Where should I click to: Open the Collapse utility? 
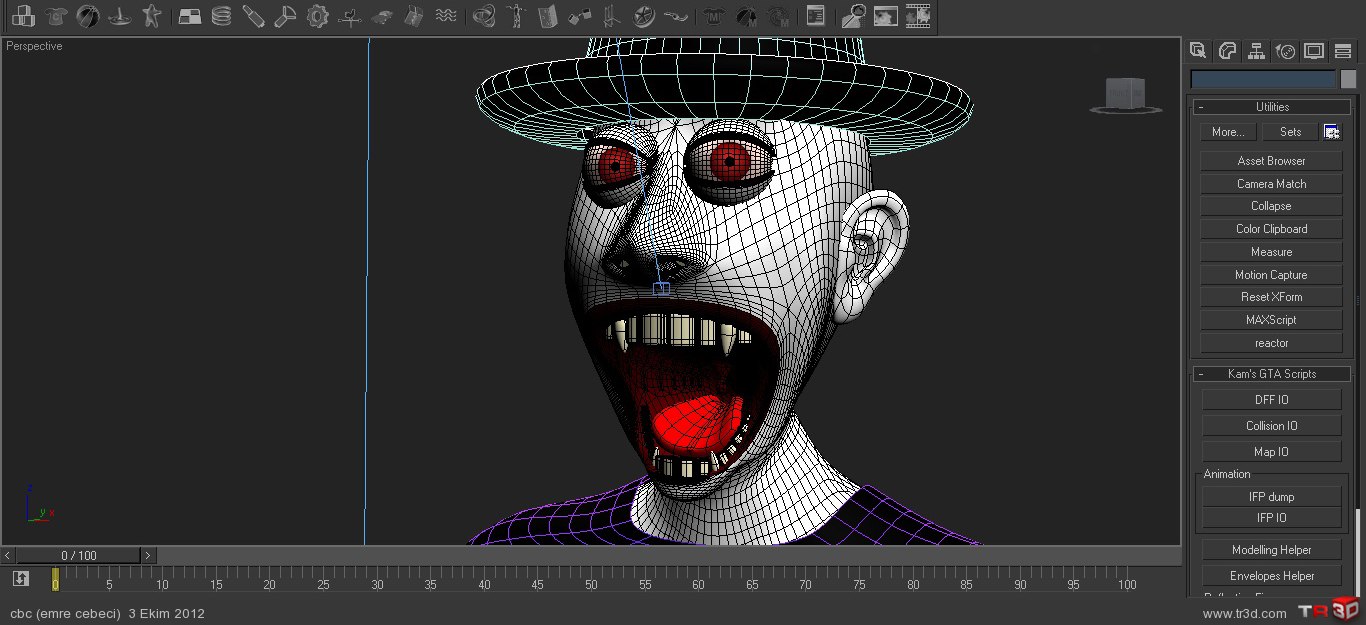click(1271, 206)
